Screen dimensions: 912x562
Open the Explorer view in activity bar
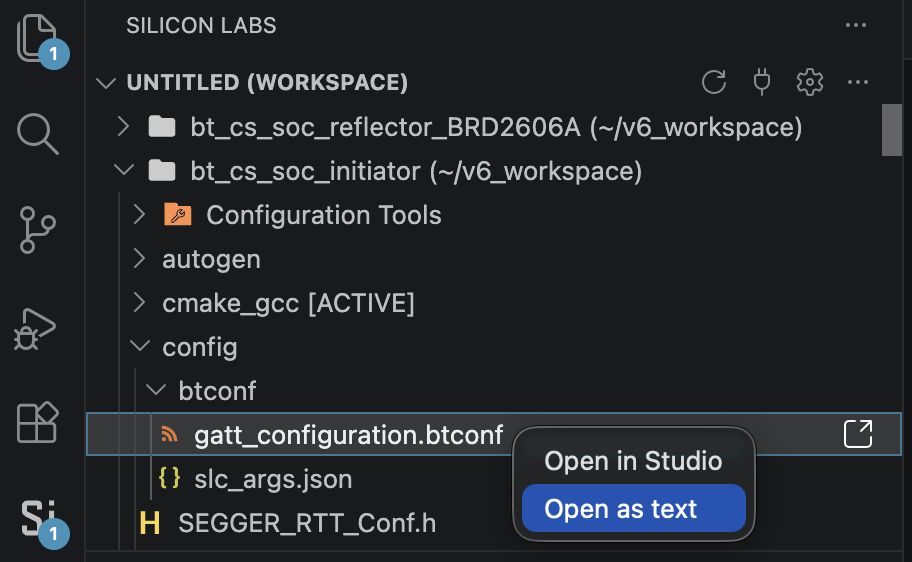37,38
